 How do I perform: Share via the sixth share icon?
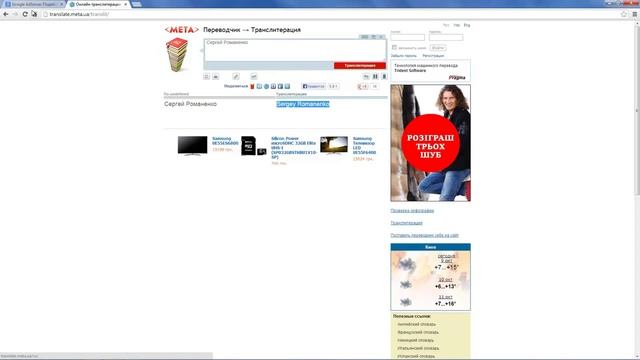287,86
